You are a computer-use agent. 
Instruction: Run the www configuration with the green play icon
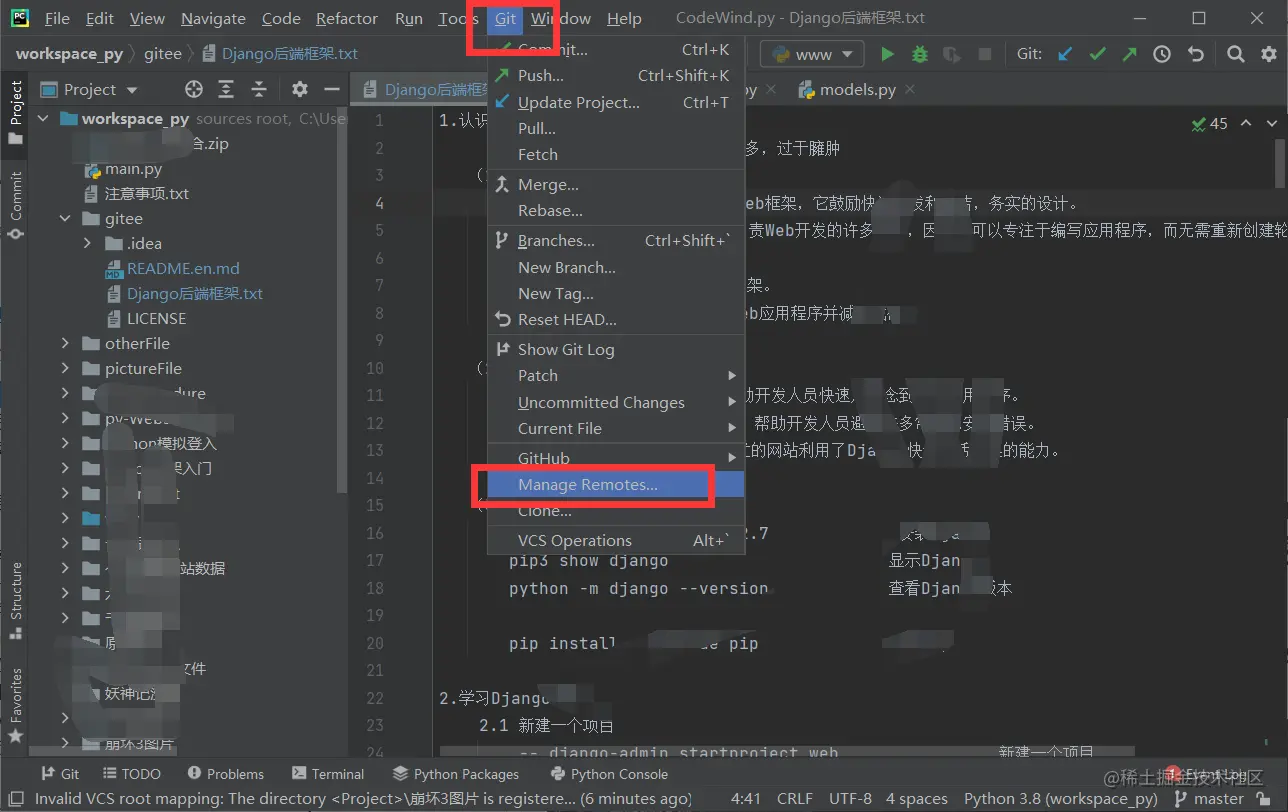[x=886, y=54]
